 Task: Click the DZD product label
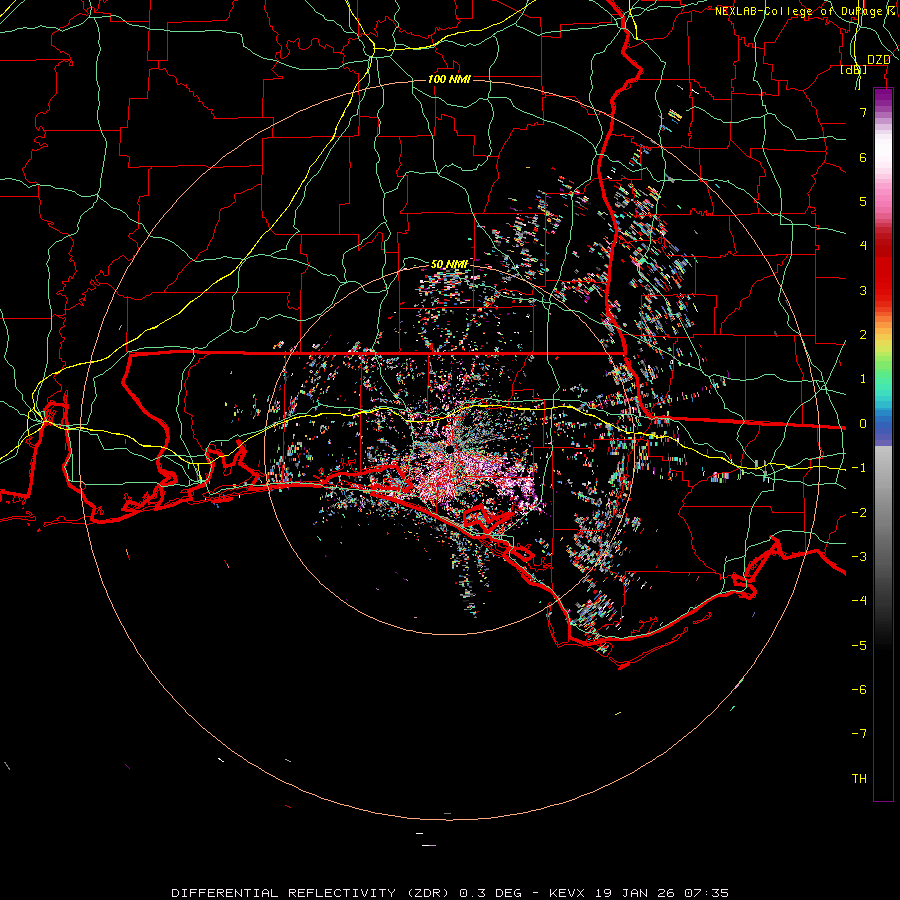coord(878,60)
